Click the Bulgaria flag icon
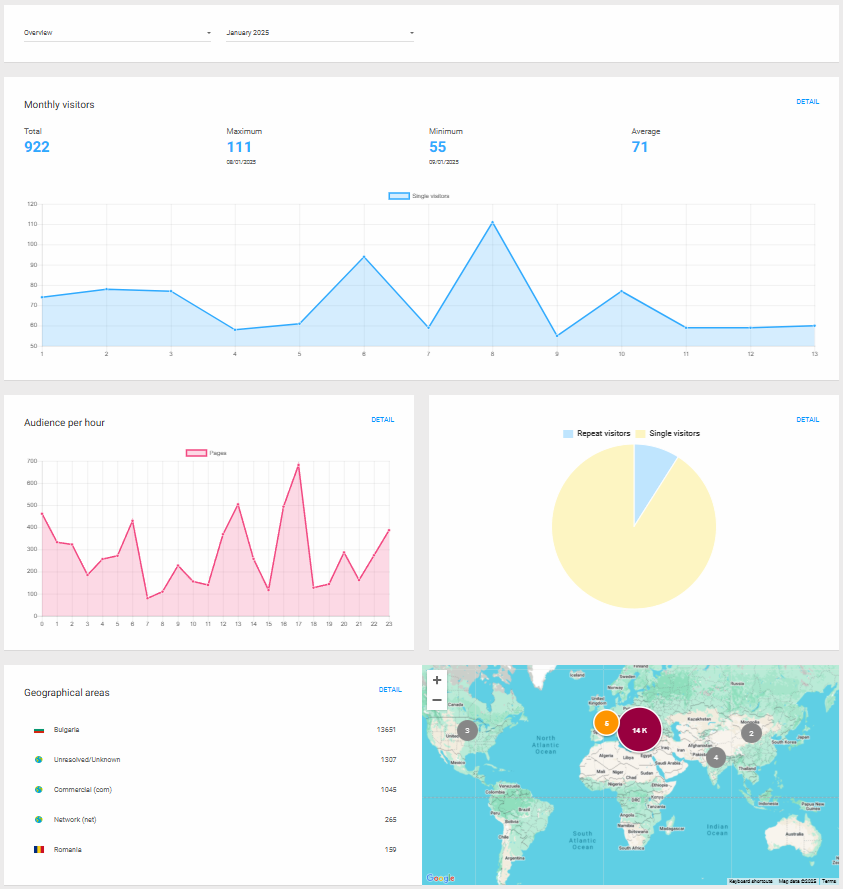Viewport: 843px width, 889px height. click(x=39, y=730)
